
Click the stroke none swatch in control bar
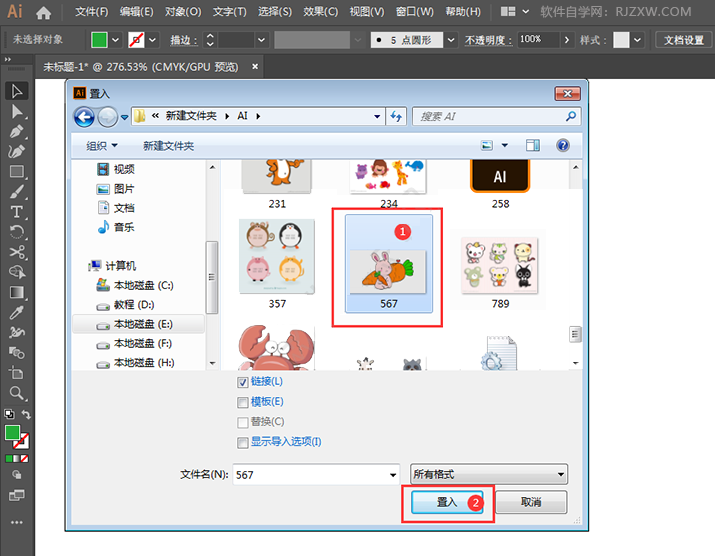[136, 40]
